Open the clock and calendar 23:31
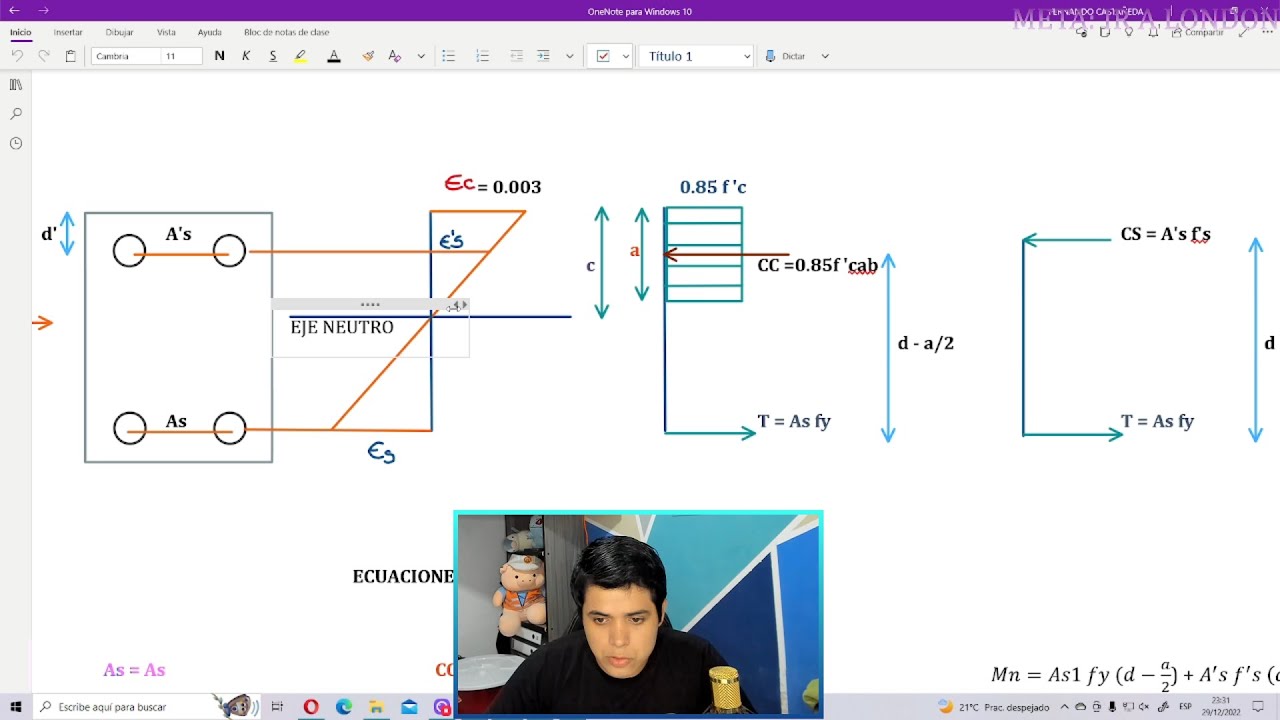Screen dimensions: 1280x720 (x=1221, y=707)
